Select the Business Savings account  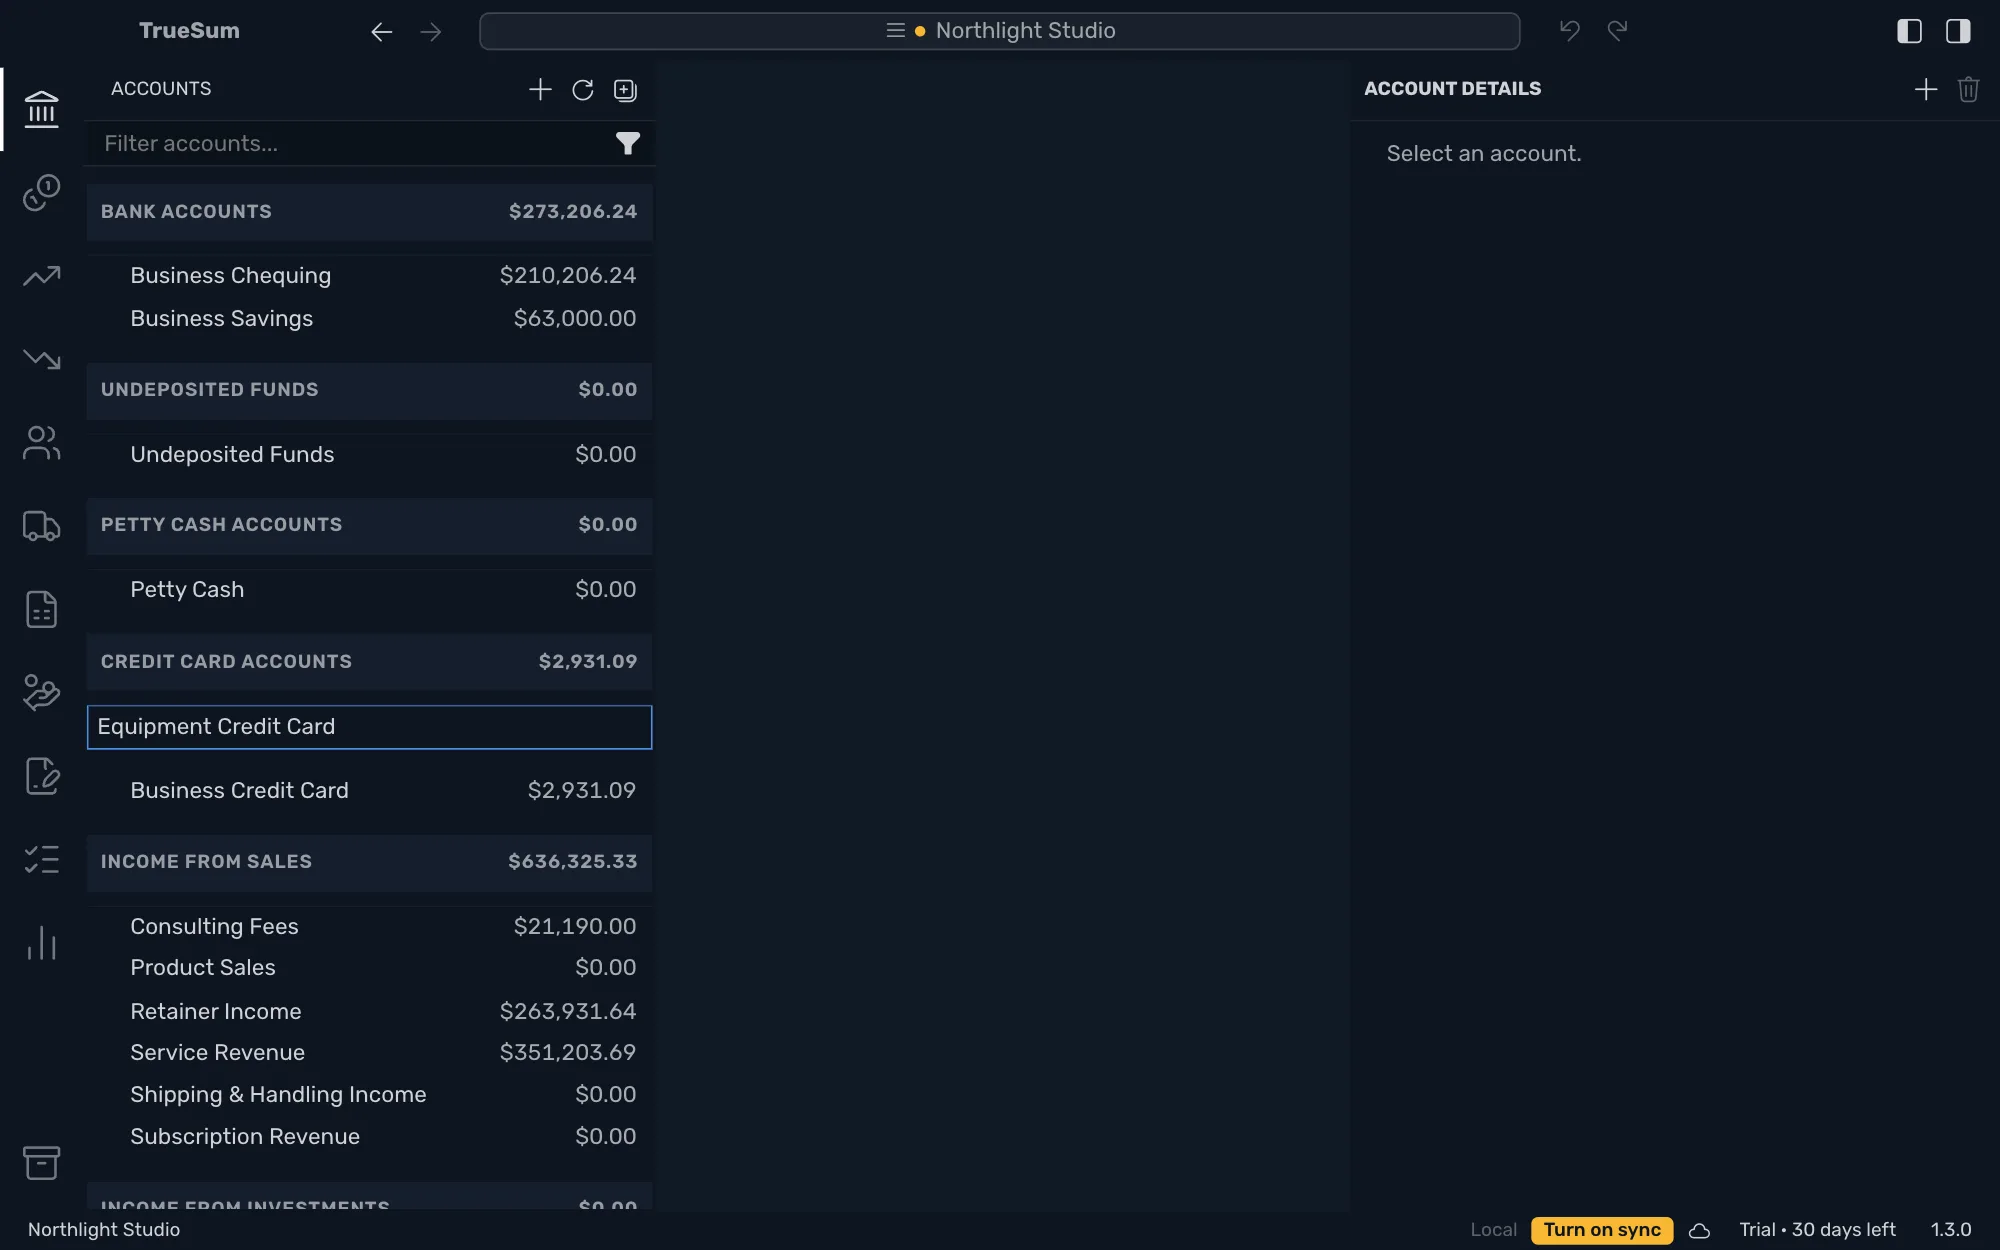click(x=369, y=319)
